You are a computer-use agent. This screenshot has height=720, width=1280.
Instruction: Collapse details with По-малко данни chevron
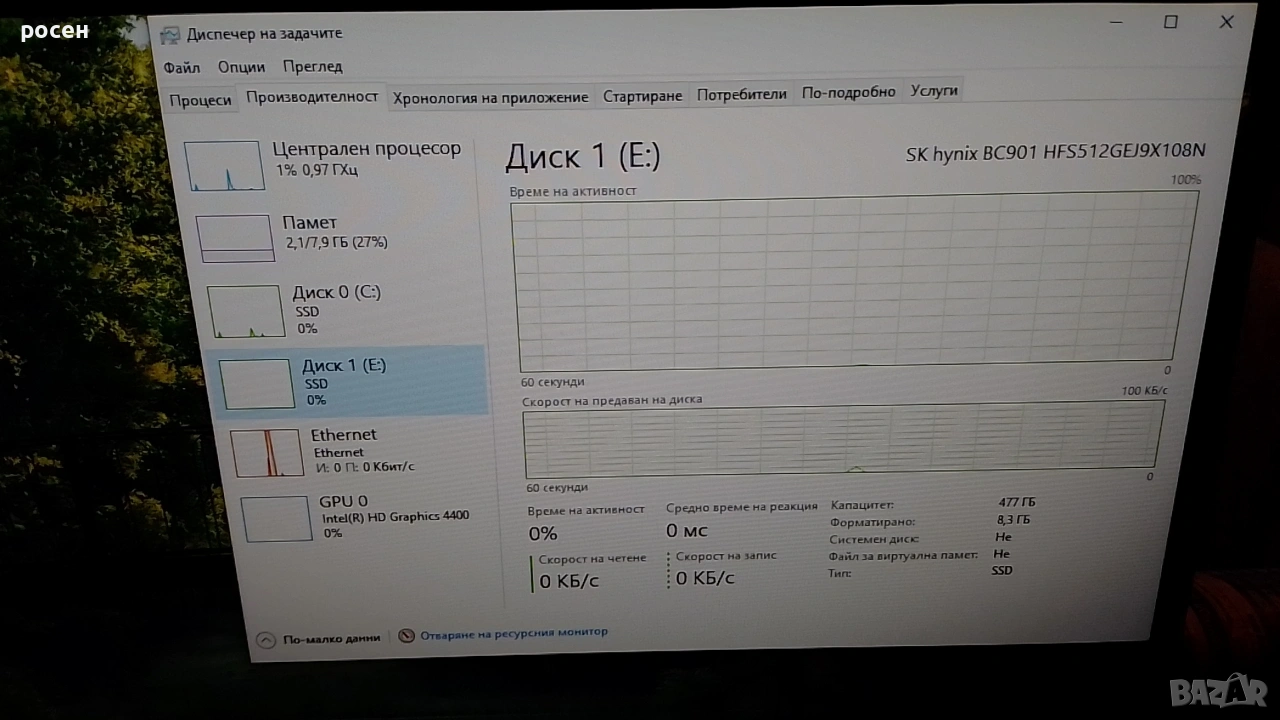(266, 640)
